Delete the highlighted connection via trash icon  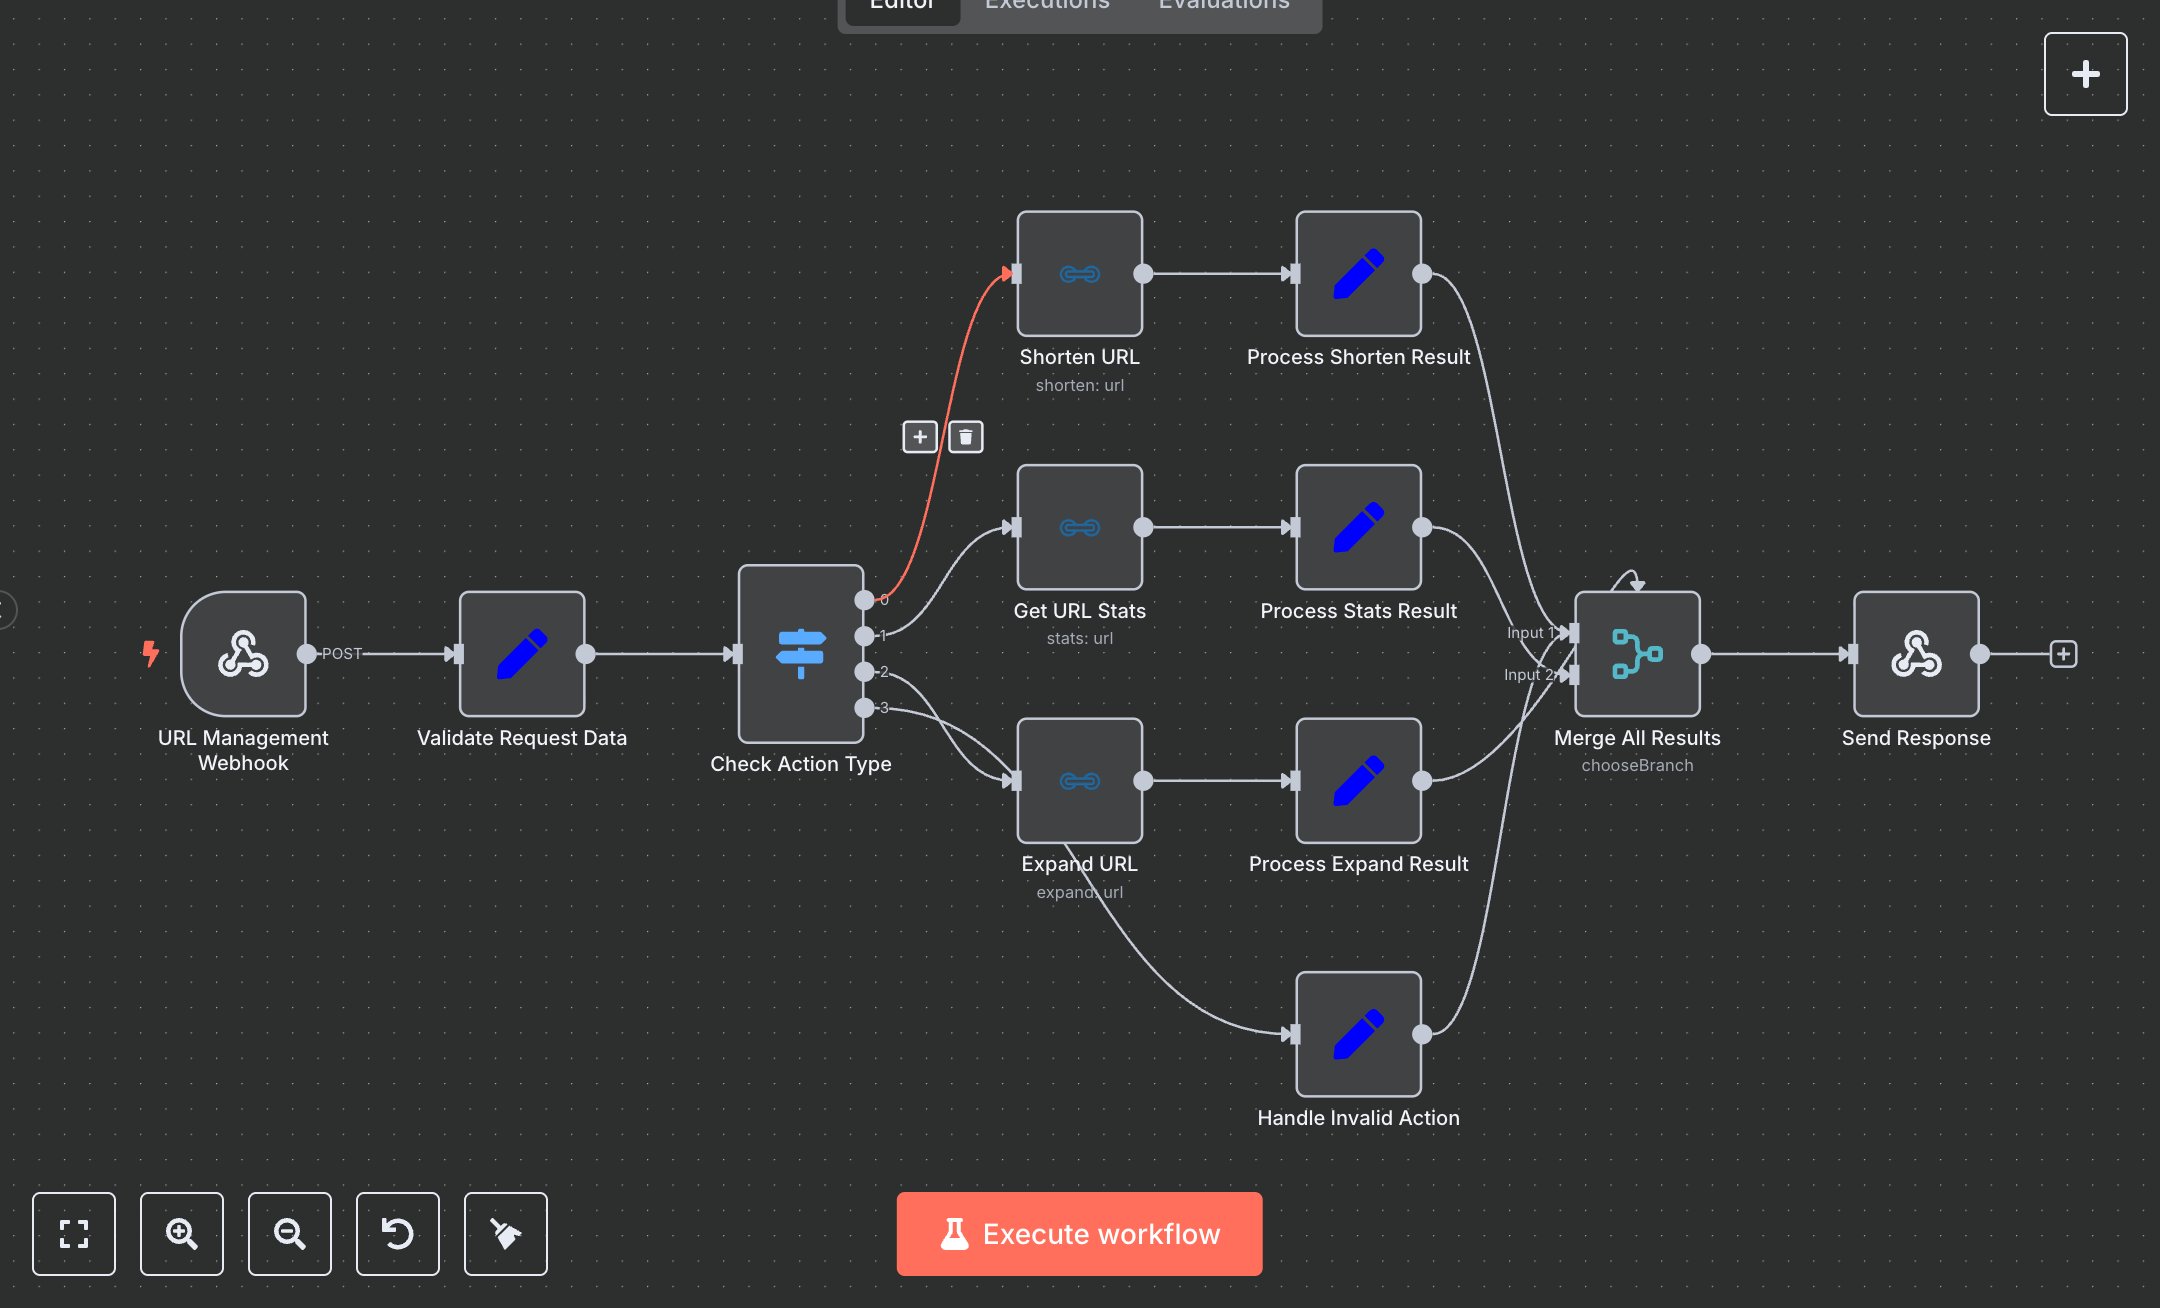[964, 437]
